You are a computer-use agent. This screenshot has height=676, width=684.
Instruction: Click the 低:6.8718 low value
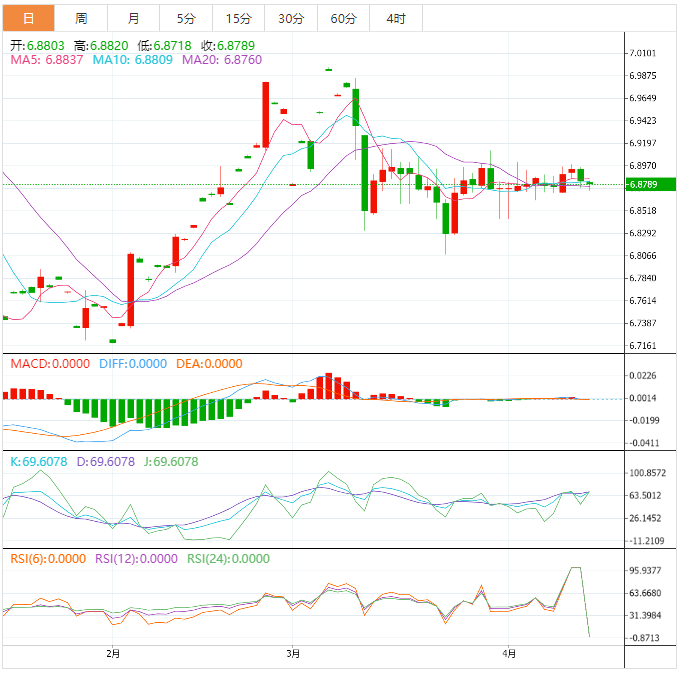point(164,45)
